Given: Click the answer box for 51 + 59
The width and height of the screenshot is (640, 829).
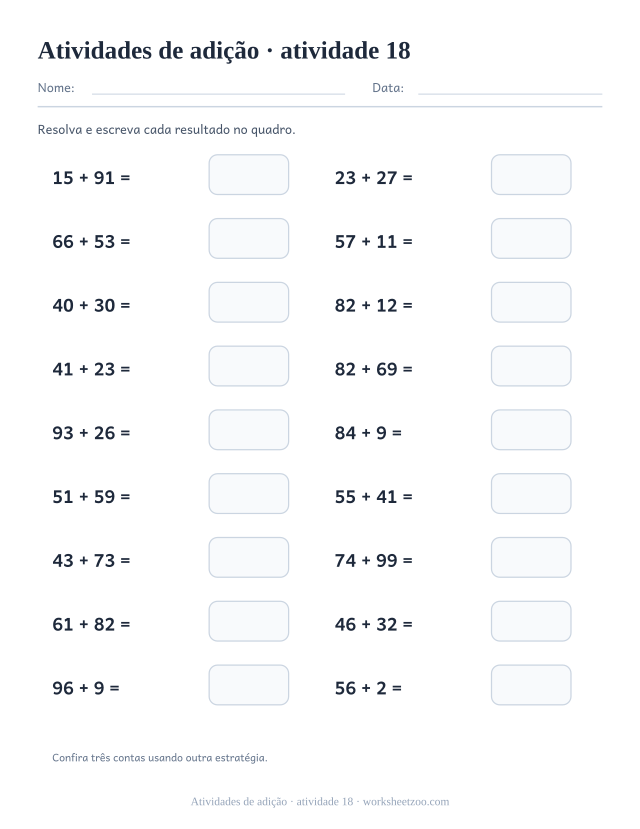Looking at the screenshot, I should tap(248, 494).
